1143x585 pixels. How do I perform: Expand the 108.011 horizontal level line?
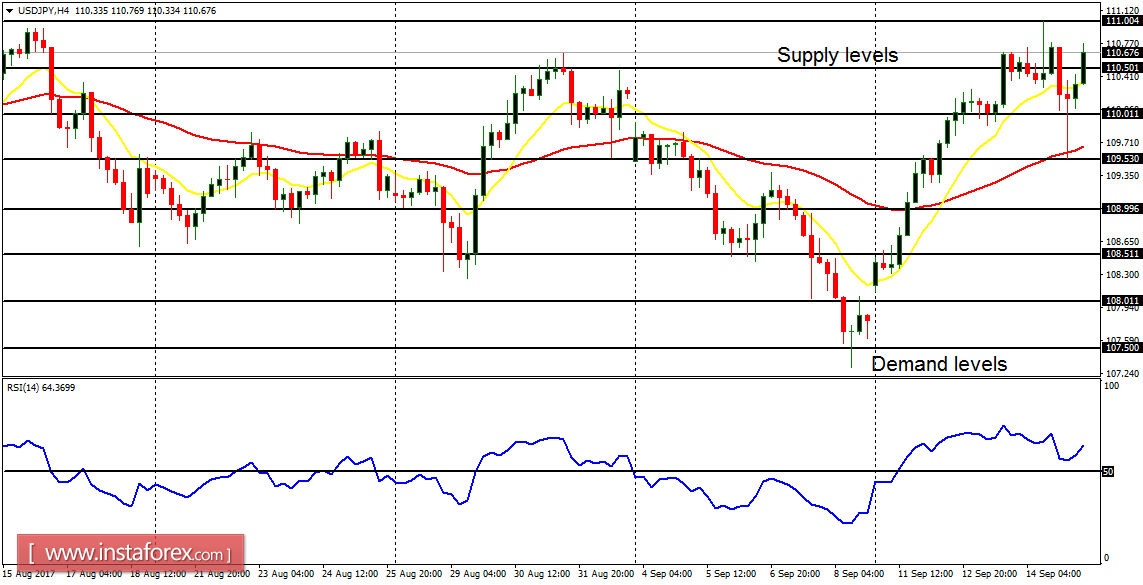pyautogui.click(x=1121, y=301)
